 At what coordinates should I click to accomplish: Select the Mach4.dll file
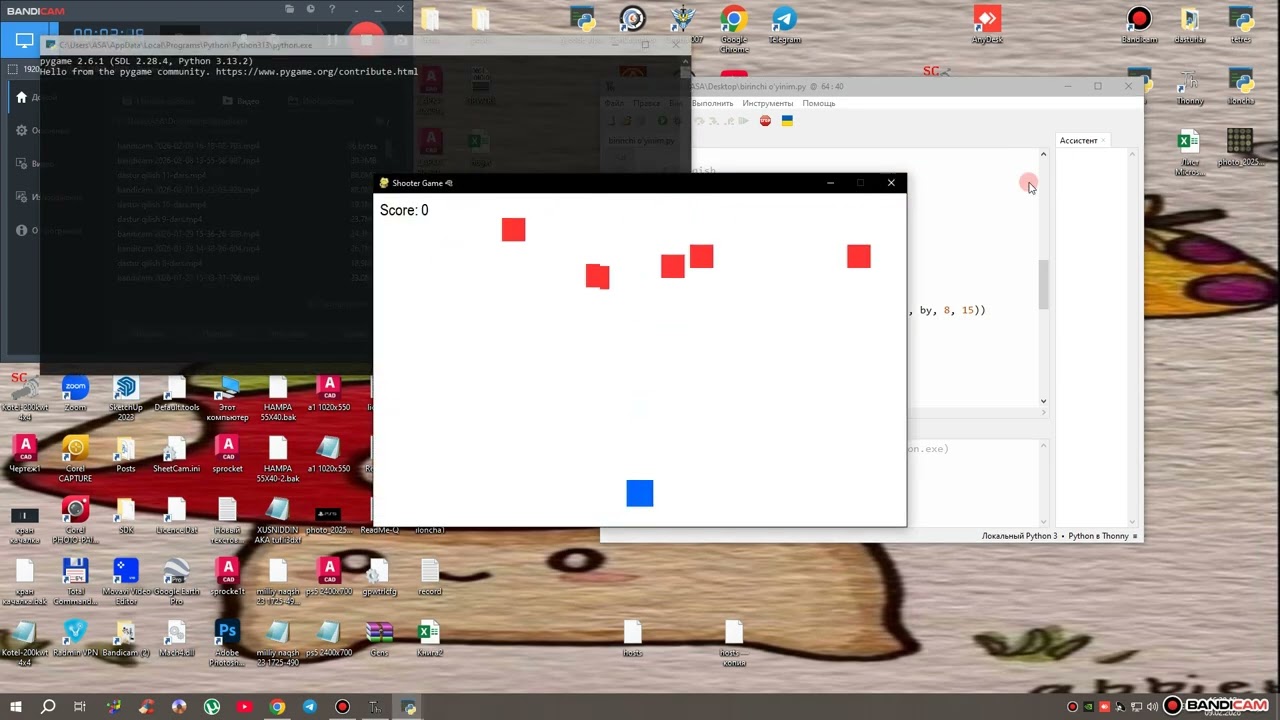click(177, 638)
